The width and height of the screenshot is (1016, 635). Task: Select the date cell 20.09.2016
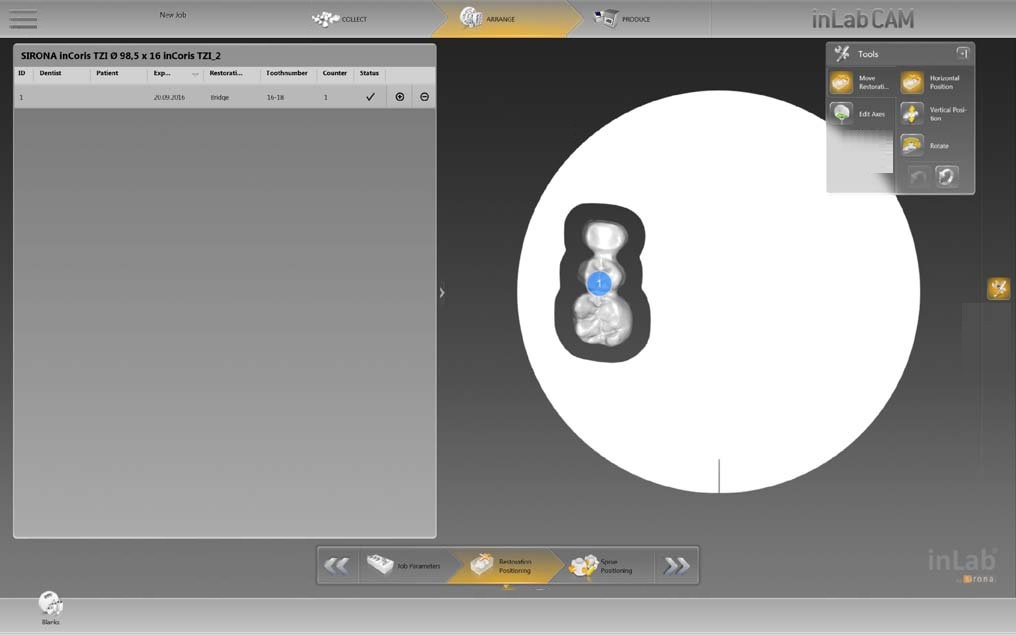[169, 97]
